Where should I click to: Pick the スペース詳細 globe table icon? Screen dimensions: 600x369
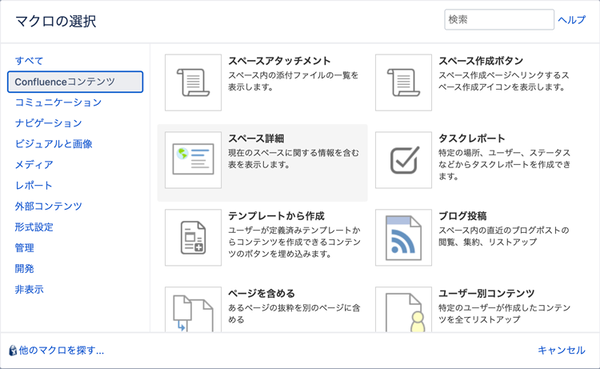tap(193, 160)
